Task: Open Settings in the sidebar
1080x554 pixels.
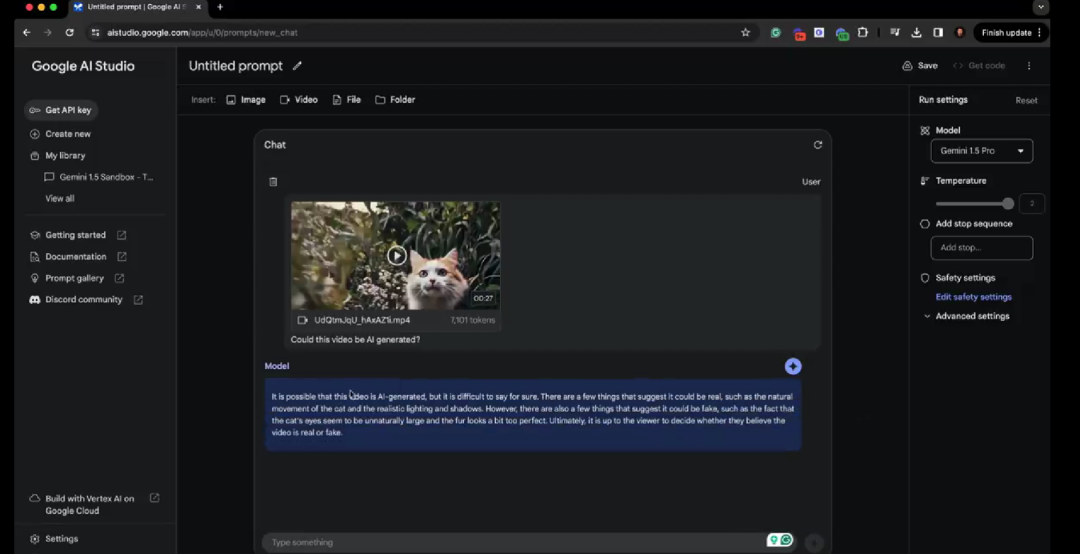Action: 54,539
